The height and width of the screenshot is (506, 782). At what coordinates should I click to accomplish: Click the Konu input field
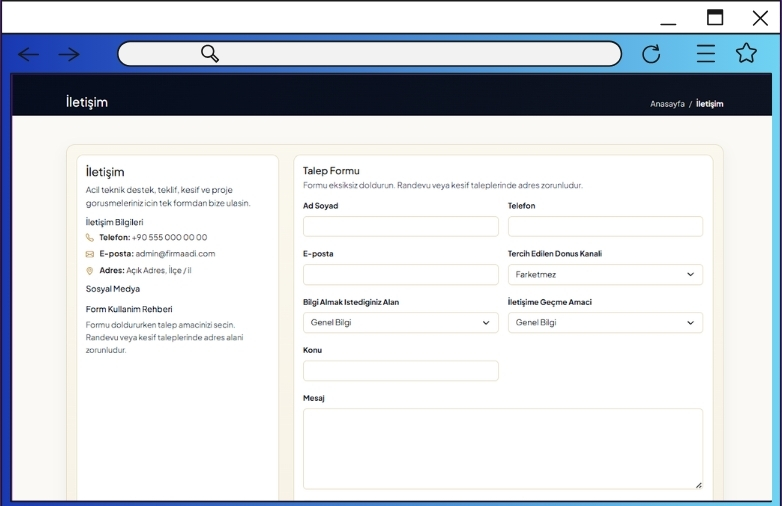(400, 371)
